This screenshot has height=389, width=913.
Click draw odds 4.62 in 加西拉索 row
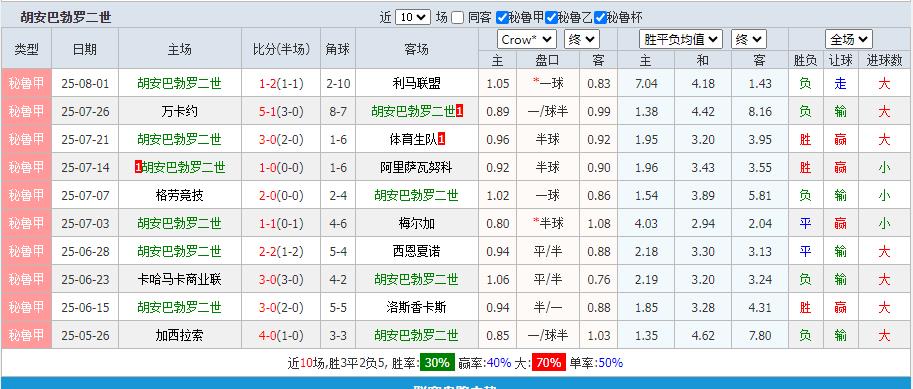point(703,335)
